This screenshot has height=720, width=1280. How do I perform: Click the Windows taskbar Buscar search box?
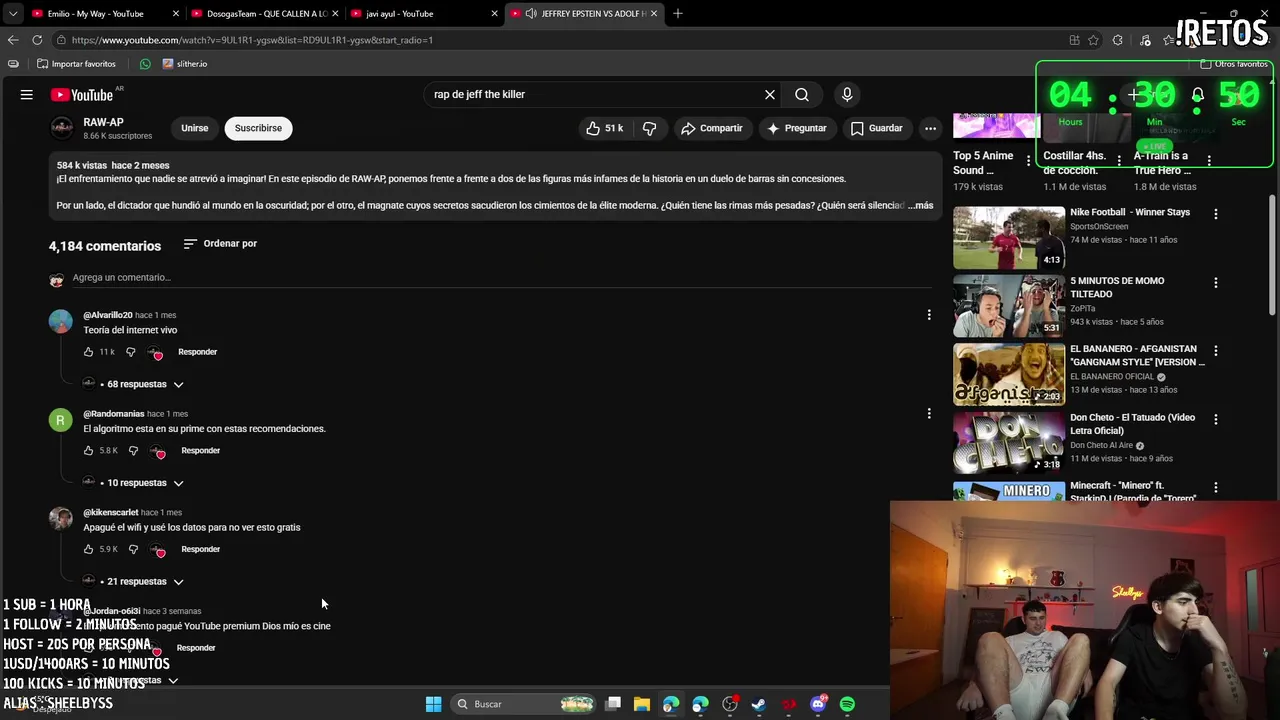point(525,704)
